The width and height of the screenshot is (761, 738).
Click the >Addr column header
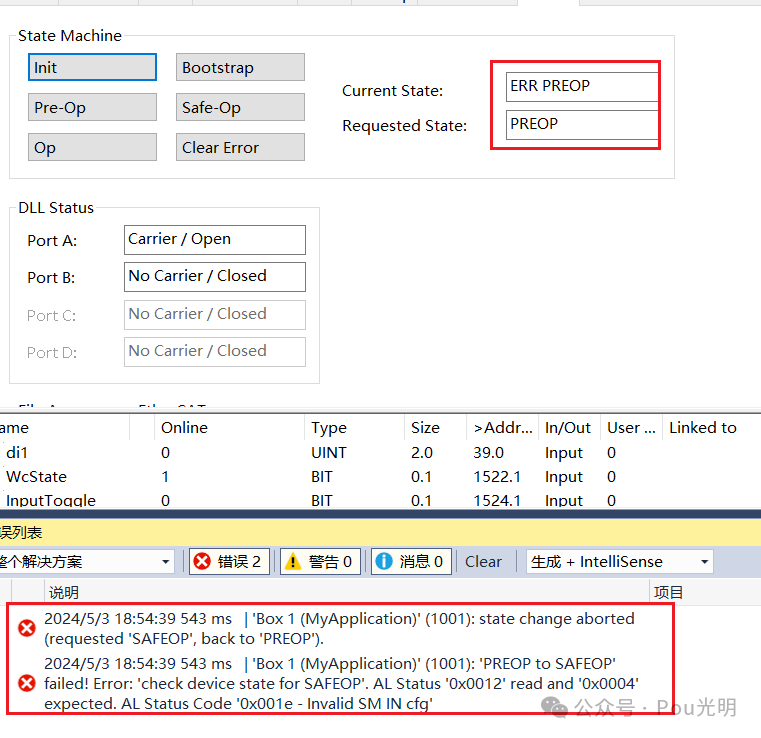coord(503,427)
